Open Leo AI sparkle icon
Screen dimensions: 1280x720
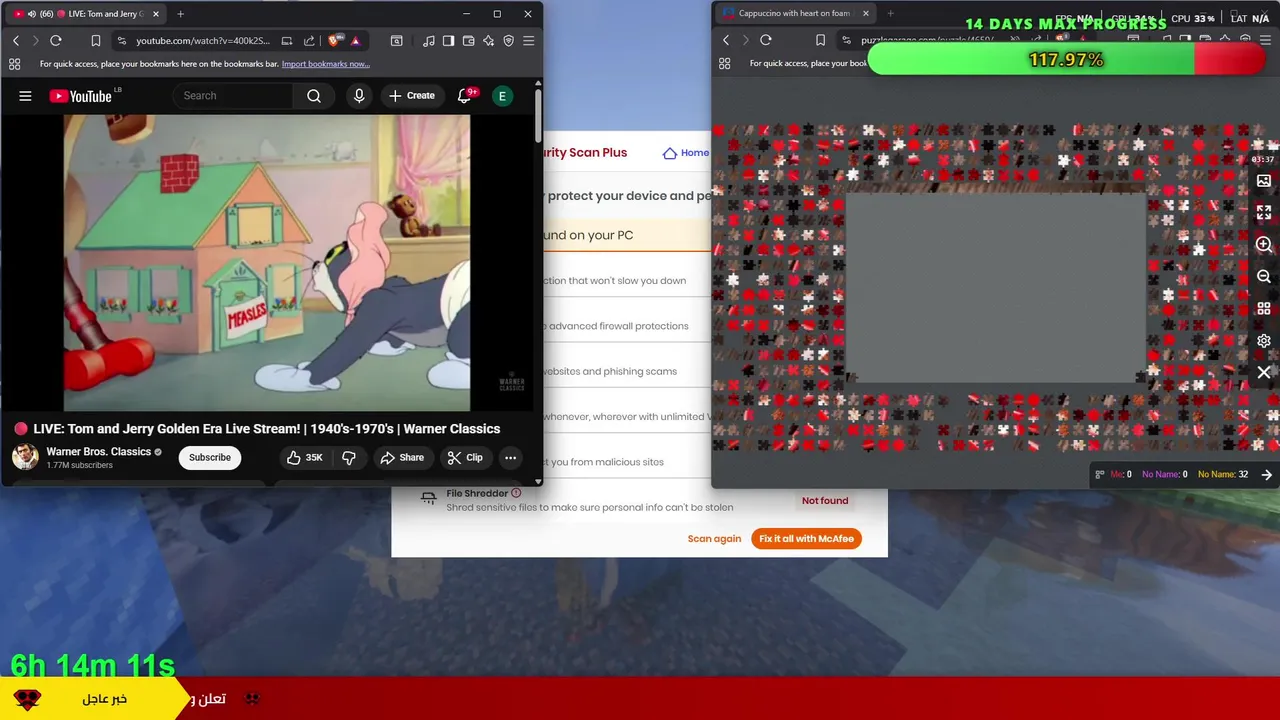tap(489, 41)
